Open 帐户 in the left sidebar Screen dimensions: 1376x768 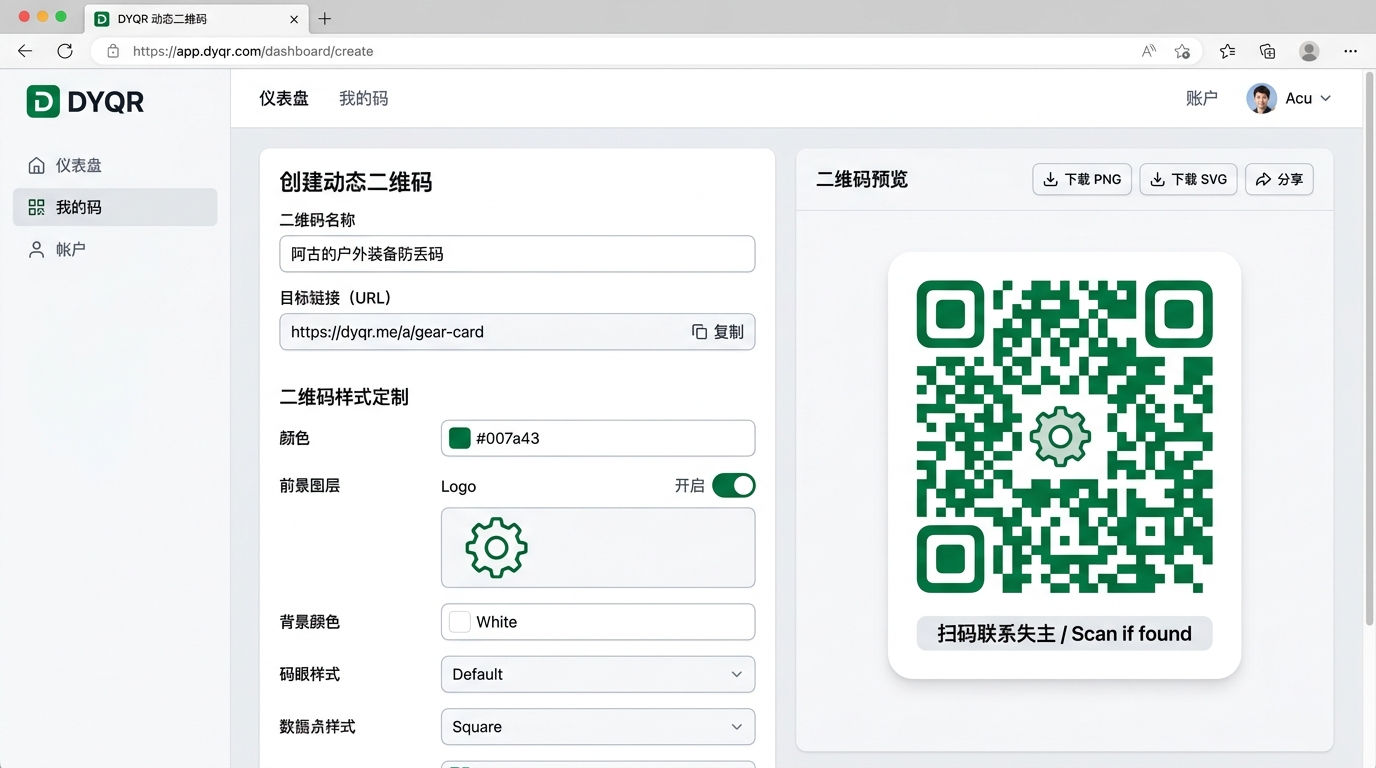[115, 249]
